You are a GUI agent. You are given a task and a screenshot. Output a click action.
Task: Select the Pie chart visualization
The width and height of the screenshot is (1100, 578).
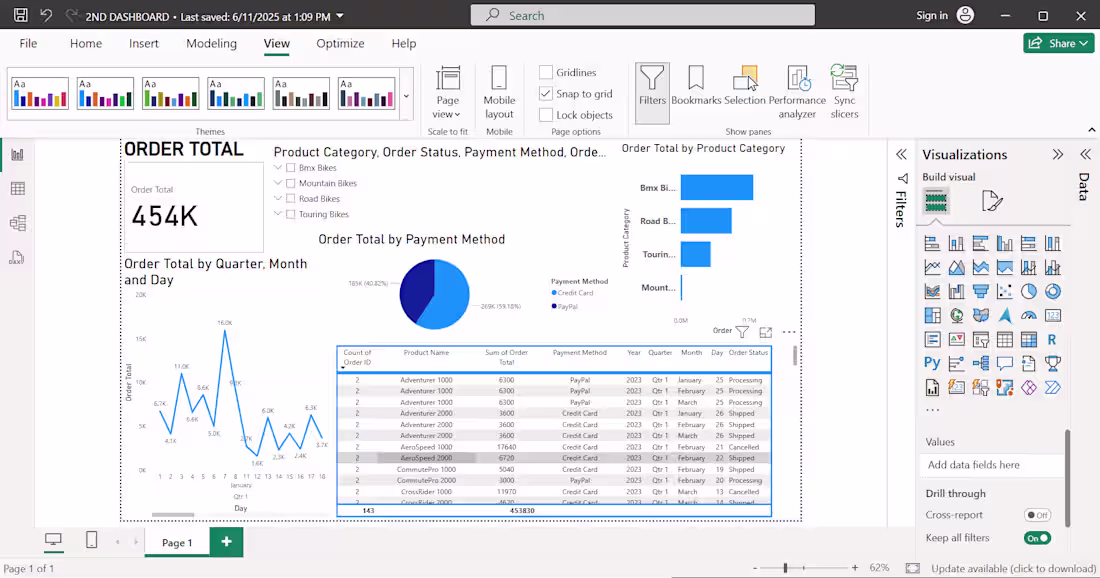1027,290
